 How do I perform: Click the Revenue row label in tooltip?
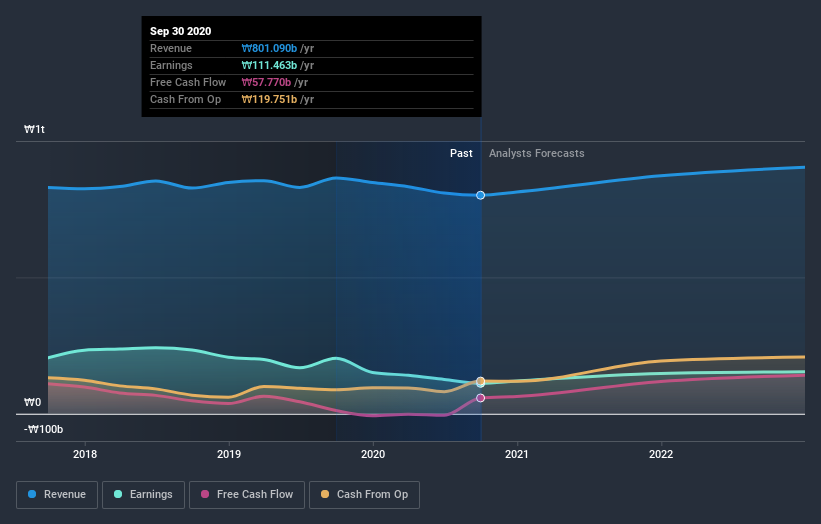tap(171, 48)
